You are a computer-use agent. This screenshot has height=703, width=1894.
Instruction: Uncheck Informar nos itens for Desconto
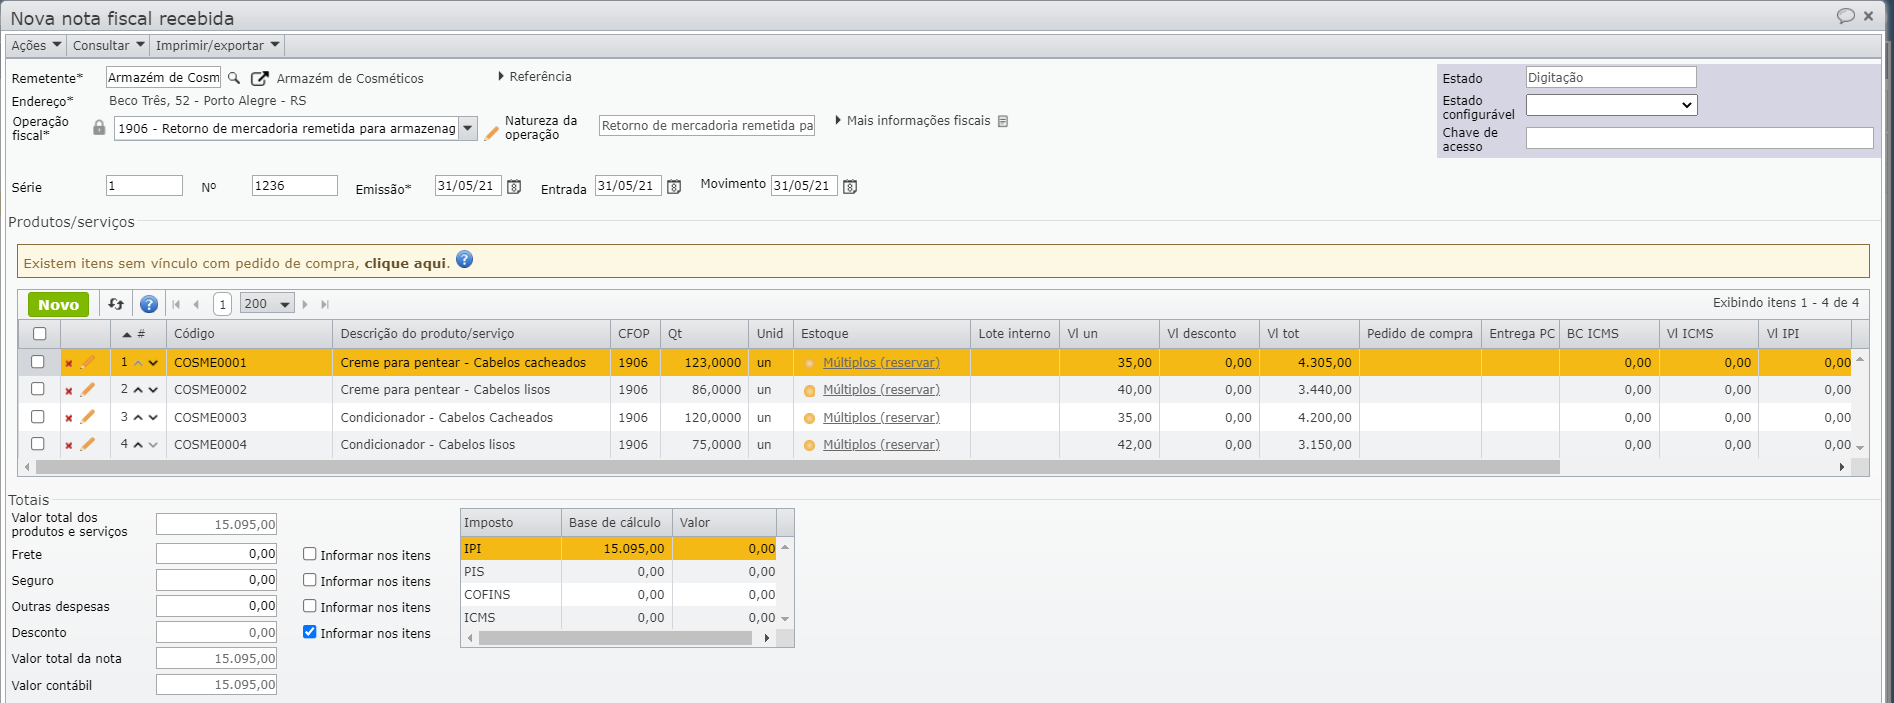[x=310, y=632]
